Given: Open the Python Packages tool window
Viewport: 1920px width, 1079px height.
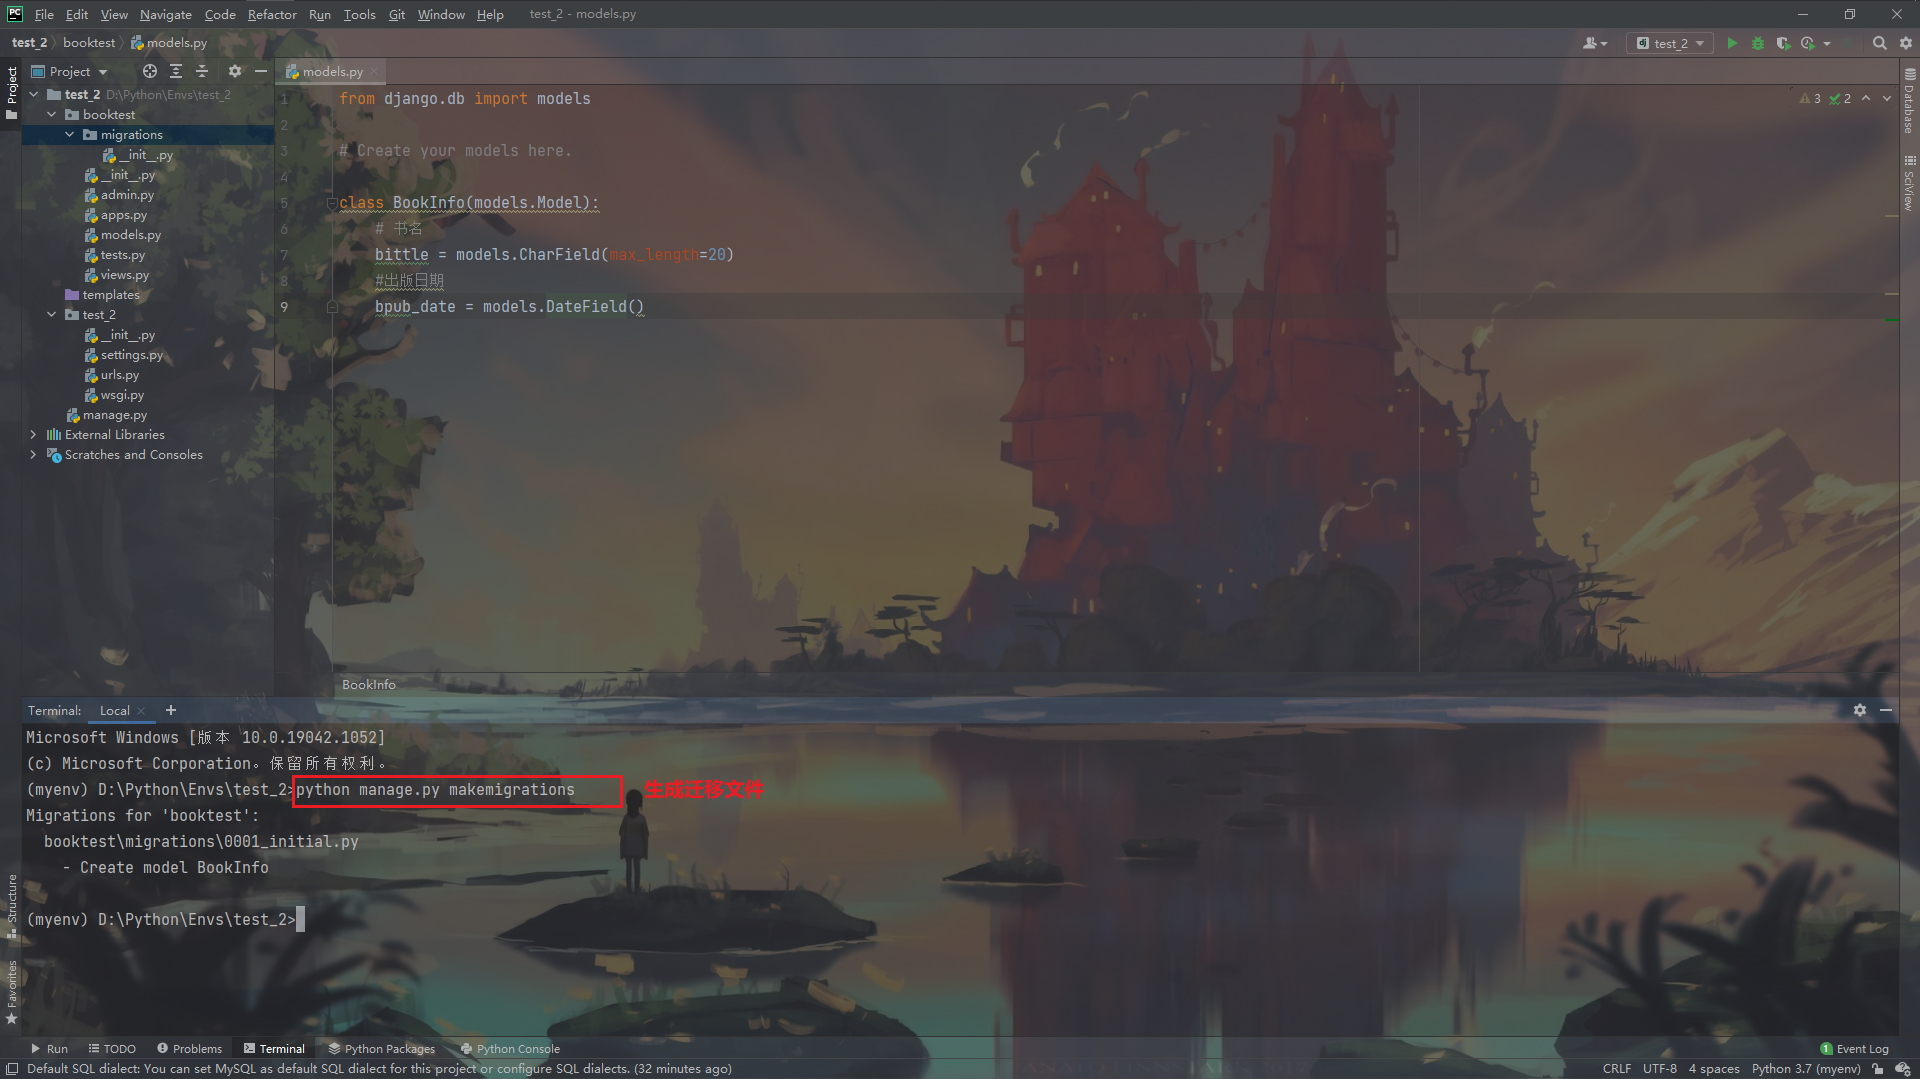Looking at the screenshot, I should (382, 1049).
